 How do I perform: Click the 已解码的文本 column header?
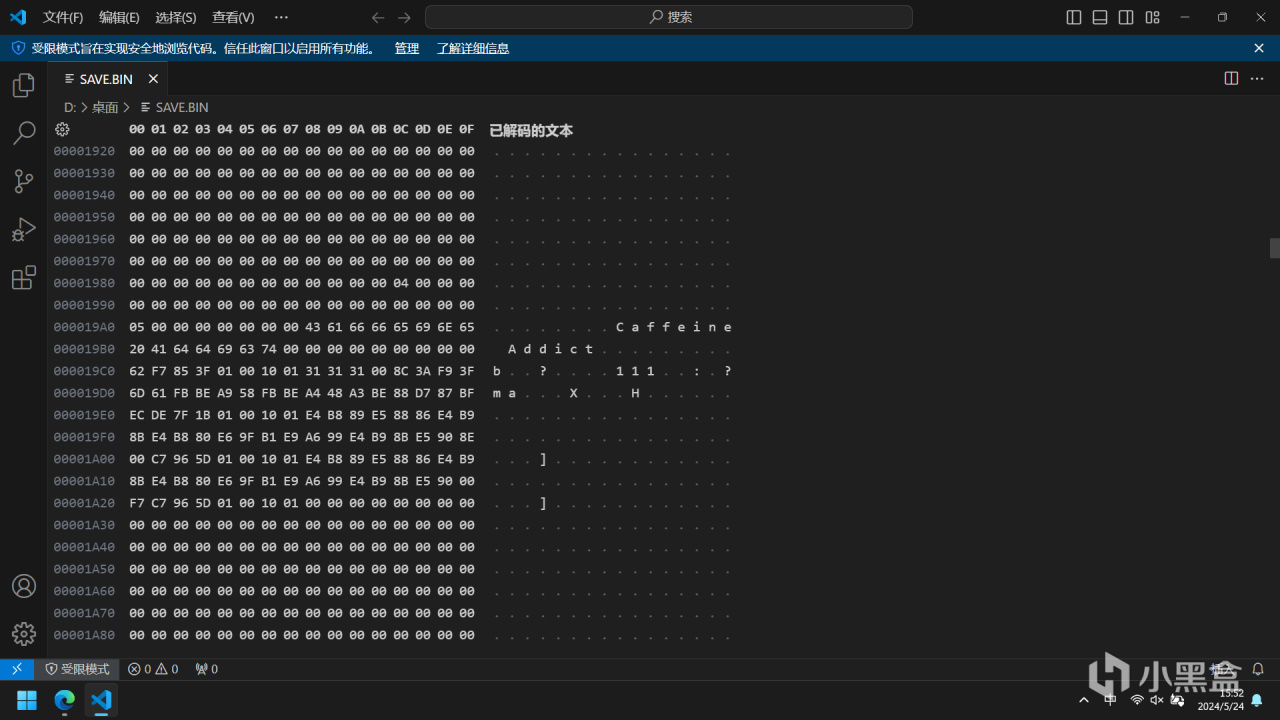pyautogui.click(x=531, y=130)
